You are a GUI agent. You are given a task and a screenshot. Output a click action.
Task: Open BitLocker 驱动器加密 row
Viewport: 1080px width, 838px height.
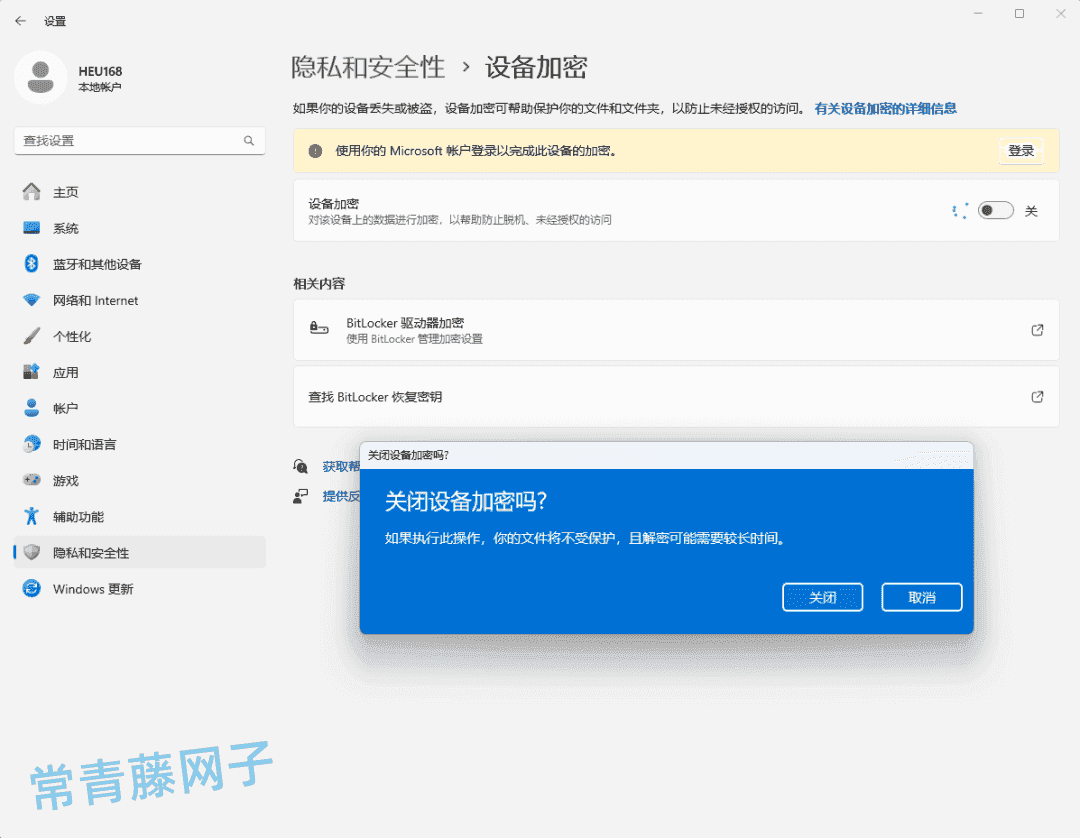coord(676,330)
